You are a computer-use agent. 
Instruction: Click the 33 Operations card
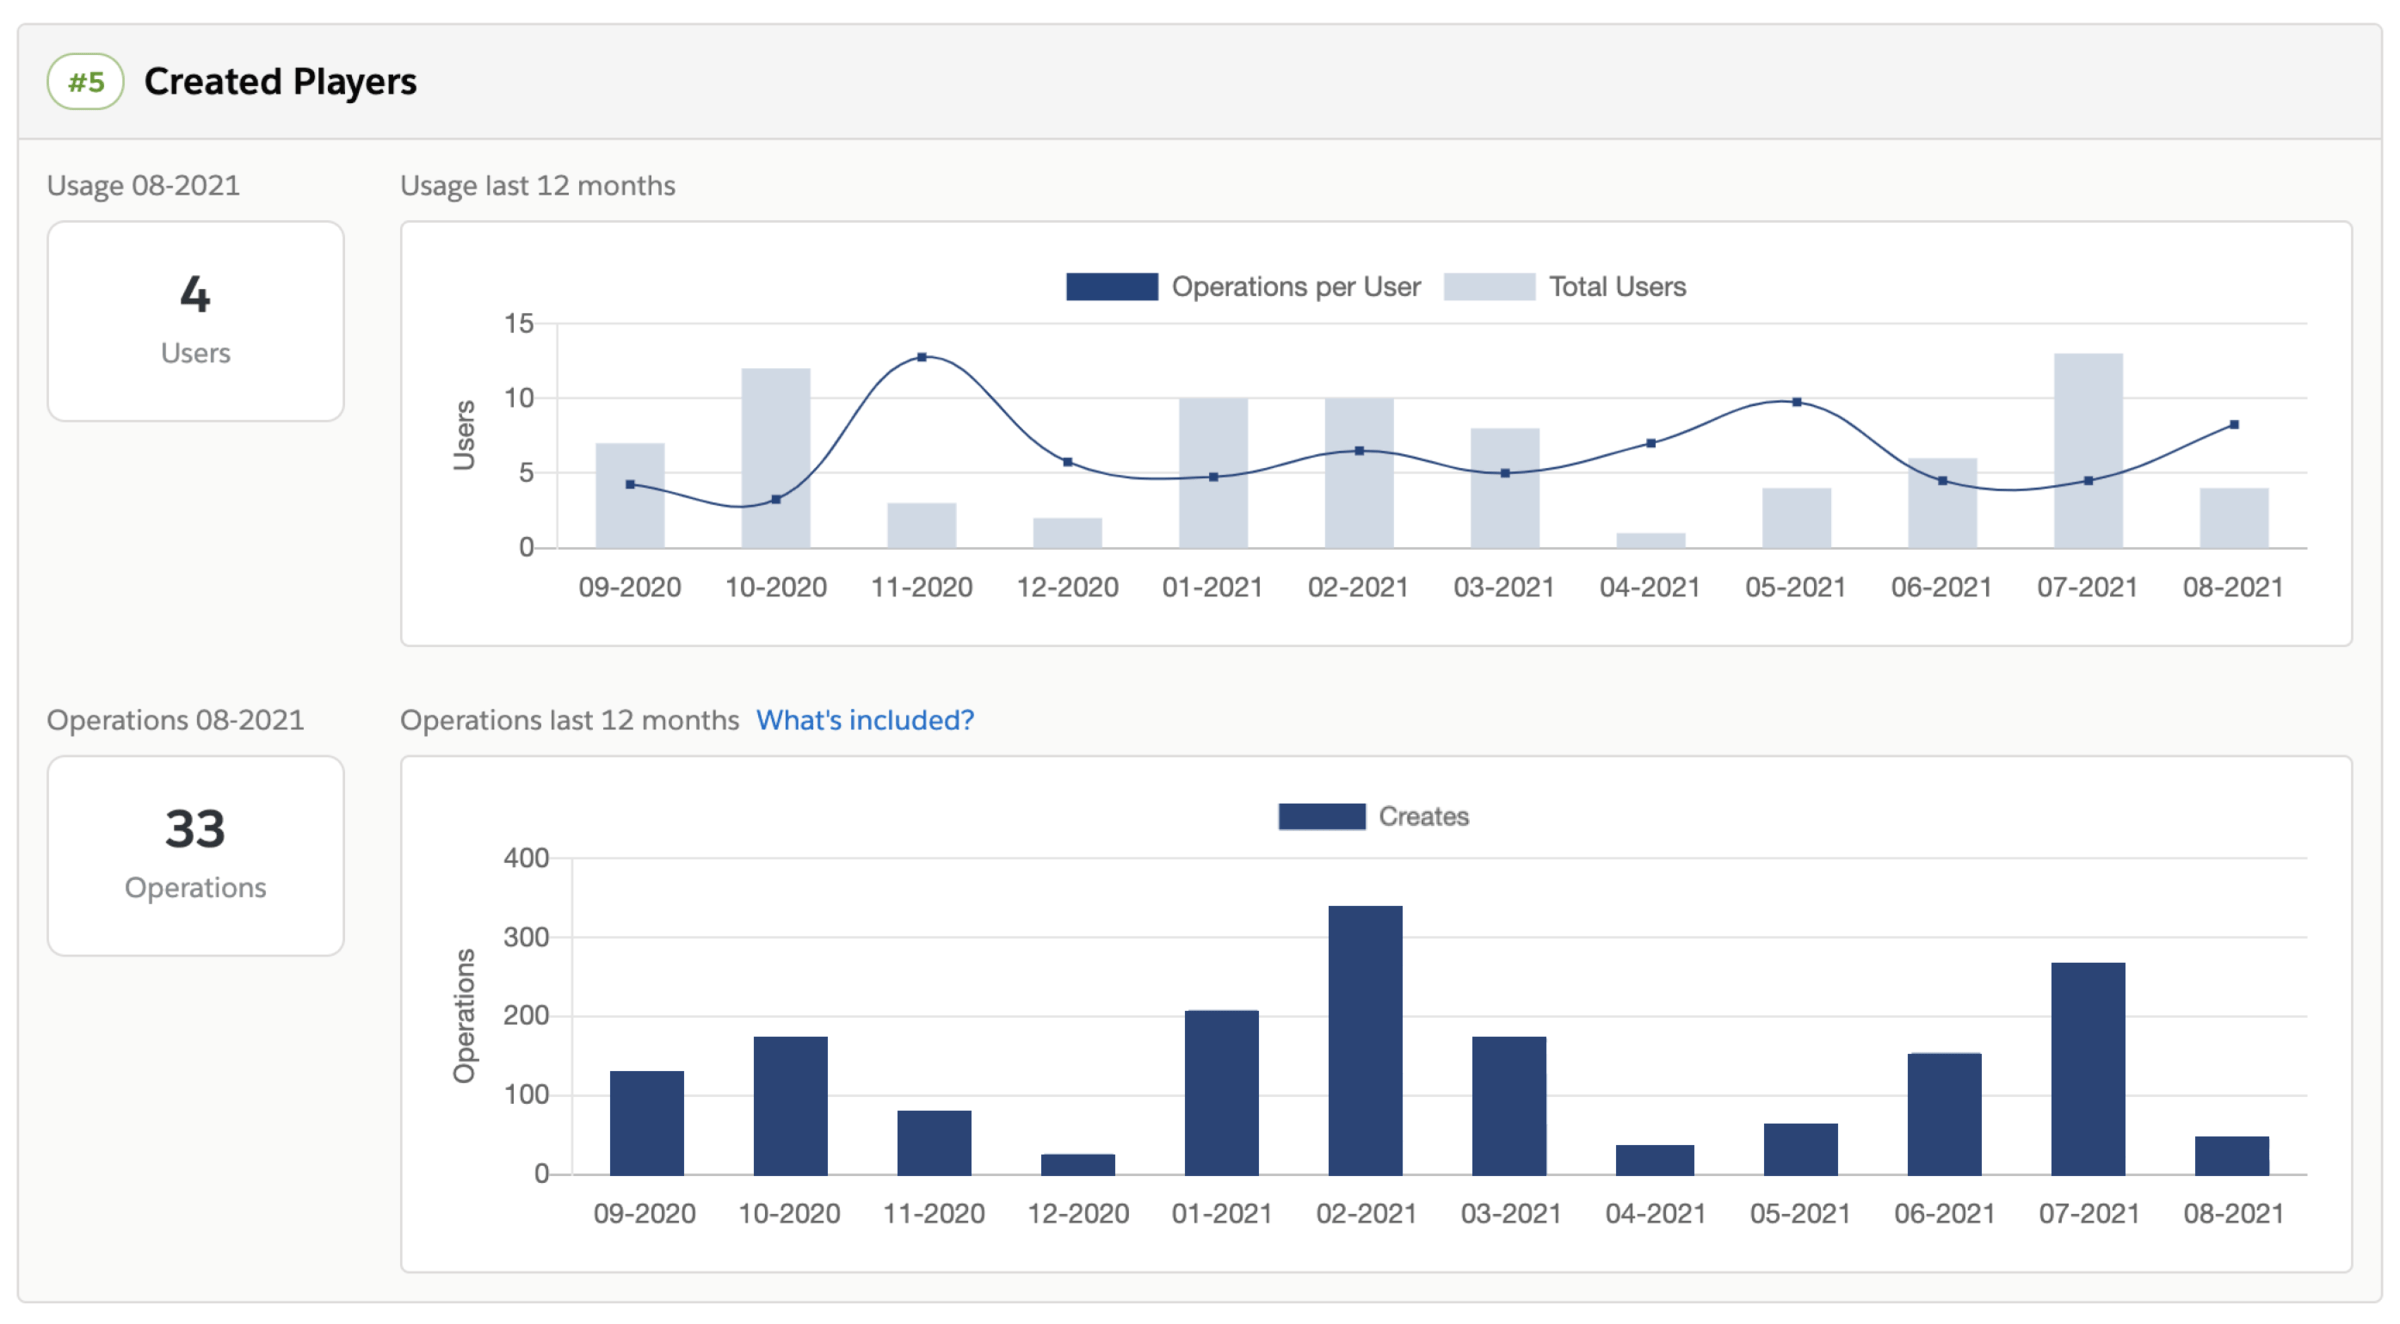click(x=196, y=855)
